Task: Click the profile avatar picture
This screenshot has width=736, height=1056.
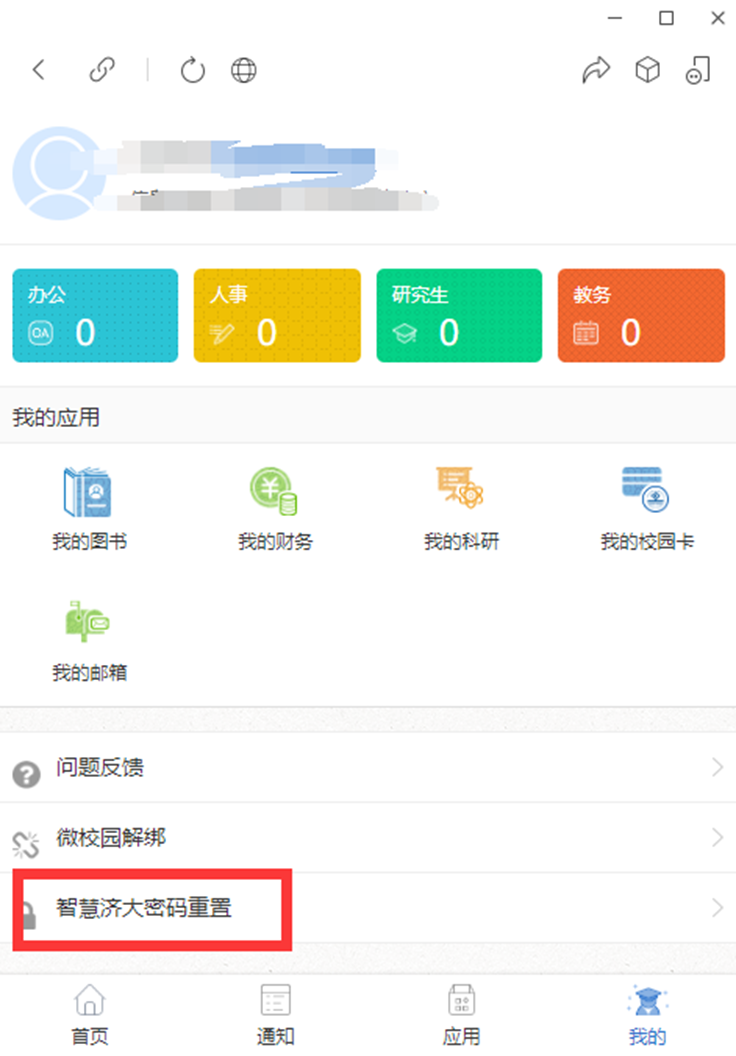Action: coord(54,174)
